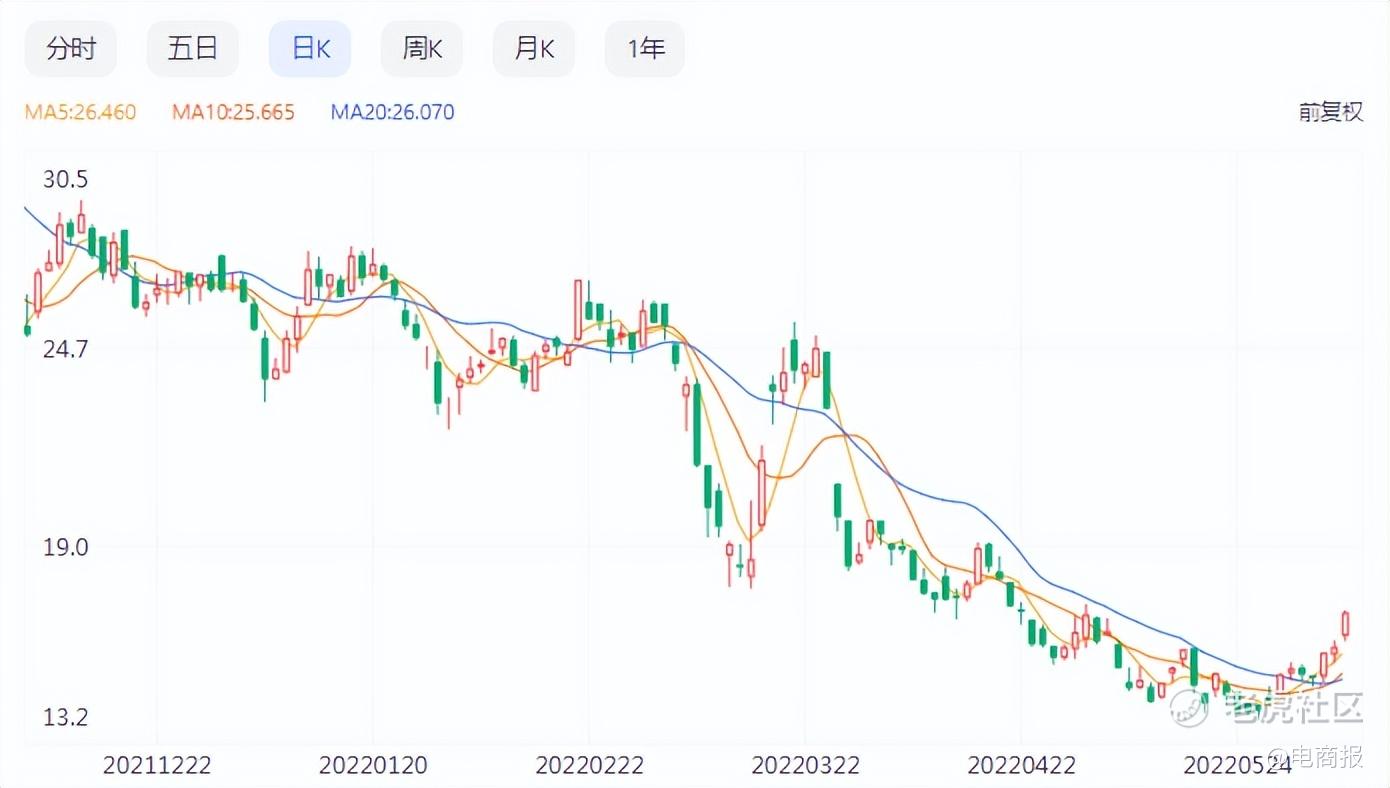Select the 五日 five-day chart tab

coord(193,48)
